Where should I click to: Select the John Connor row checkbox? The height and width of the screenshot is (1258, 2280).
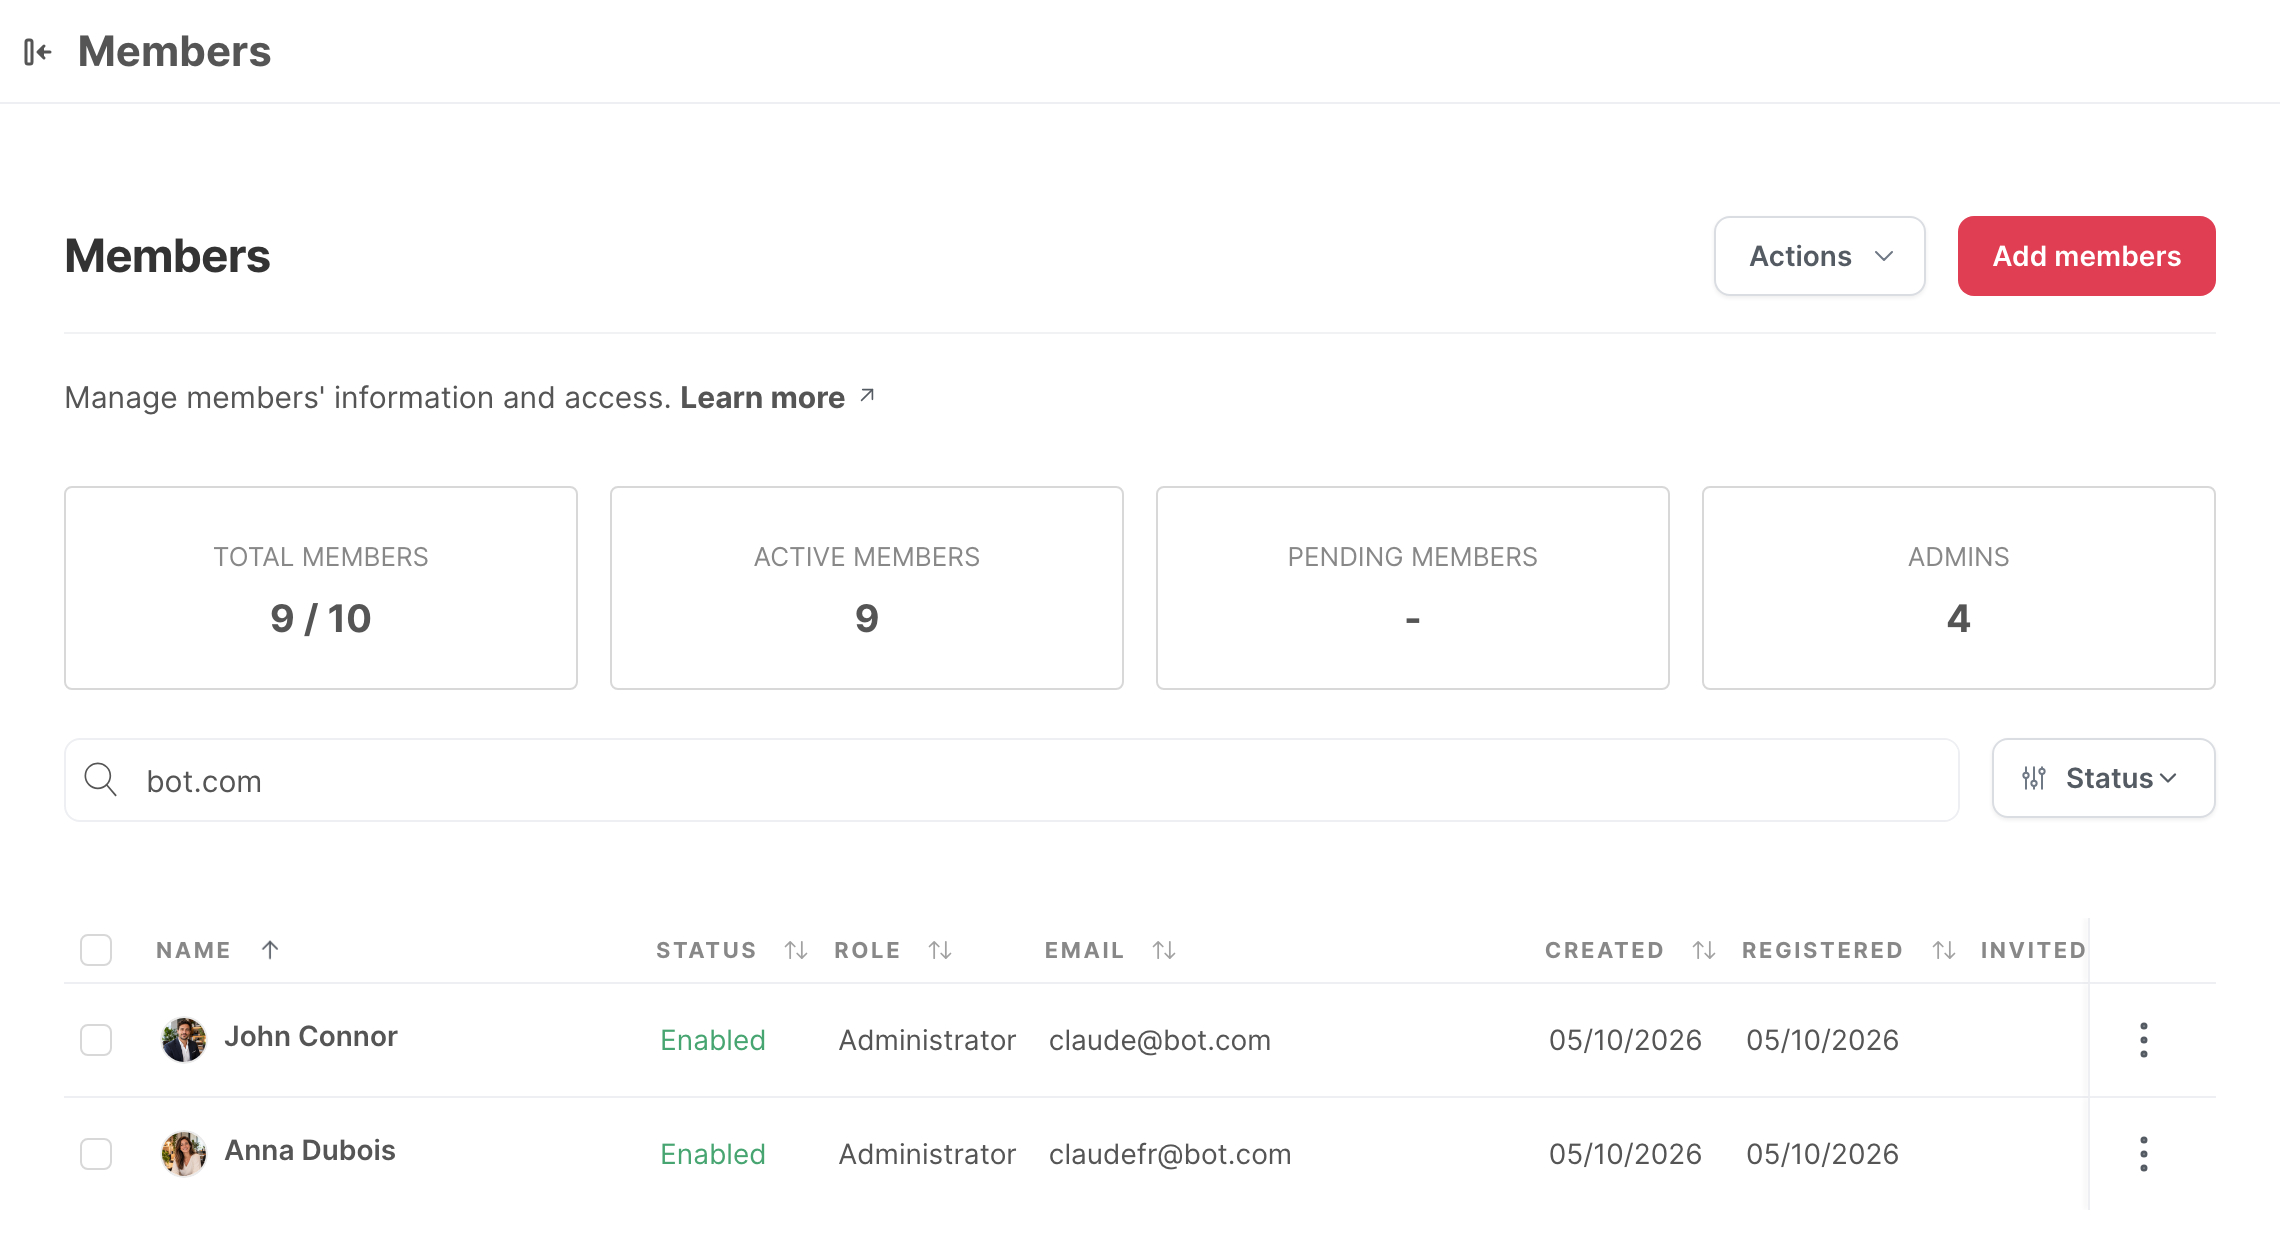coord(96,1040)
